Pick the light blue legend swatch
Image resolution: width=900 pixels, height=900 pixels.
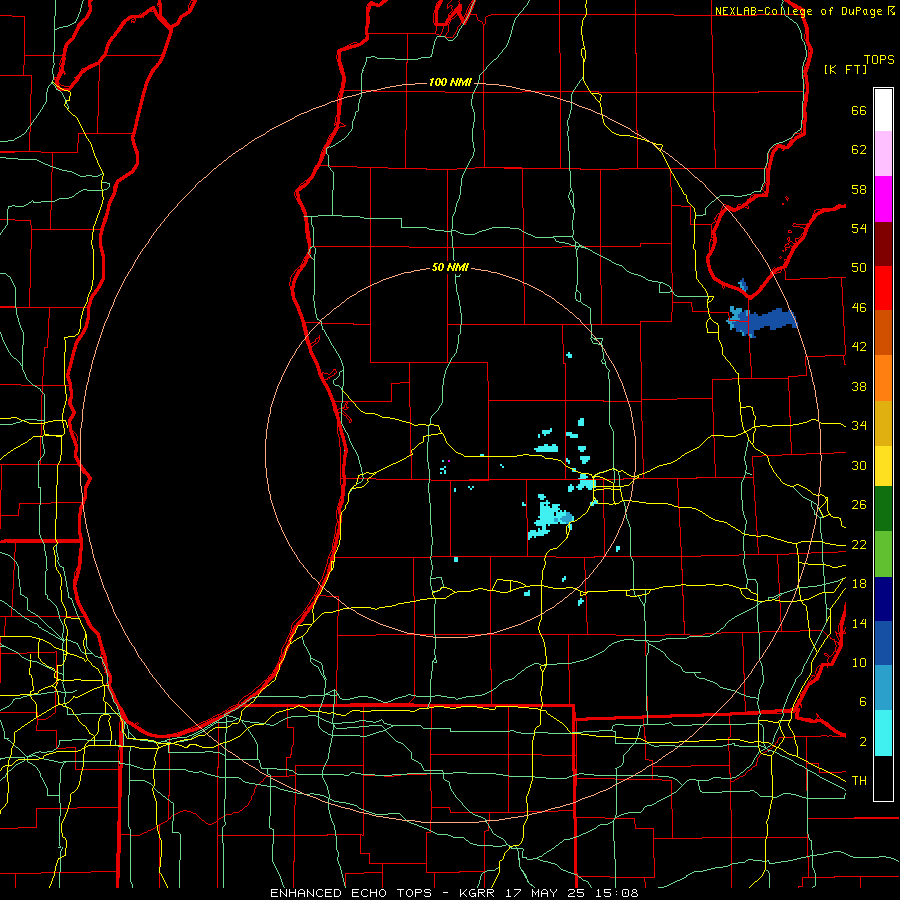tap(883, 687)
